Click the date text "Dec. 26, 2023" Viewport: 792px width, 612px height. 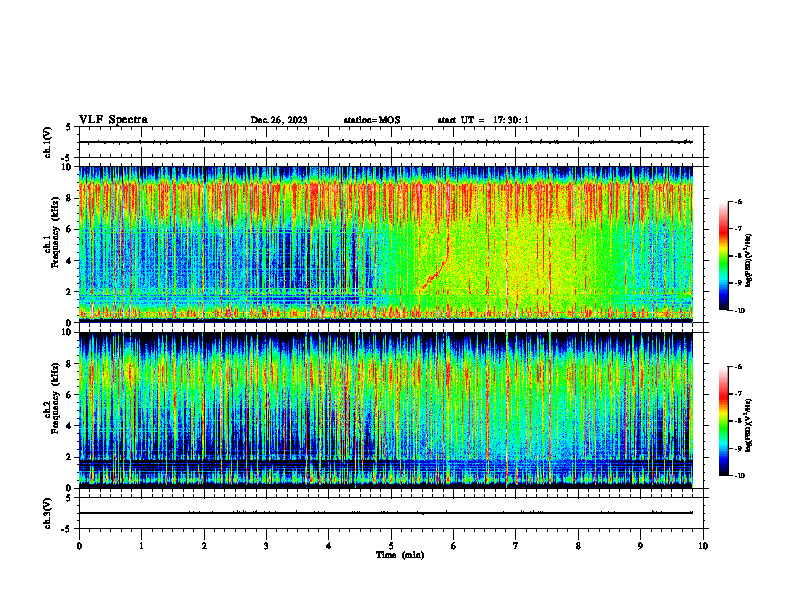coord(279,120)
